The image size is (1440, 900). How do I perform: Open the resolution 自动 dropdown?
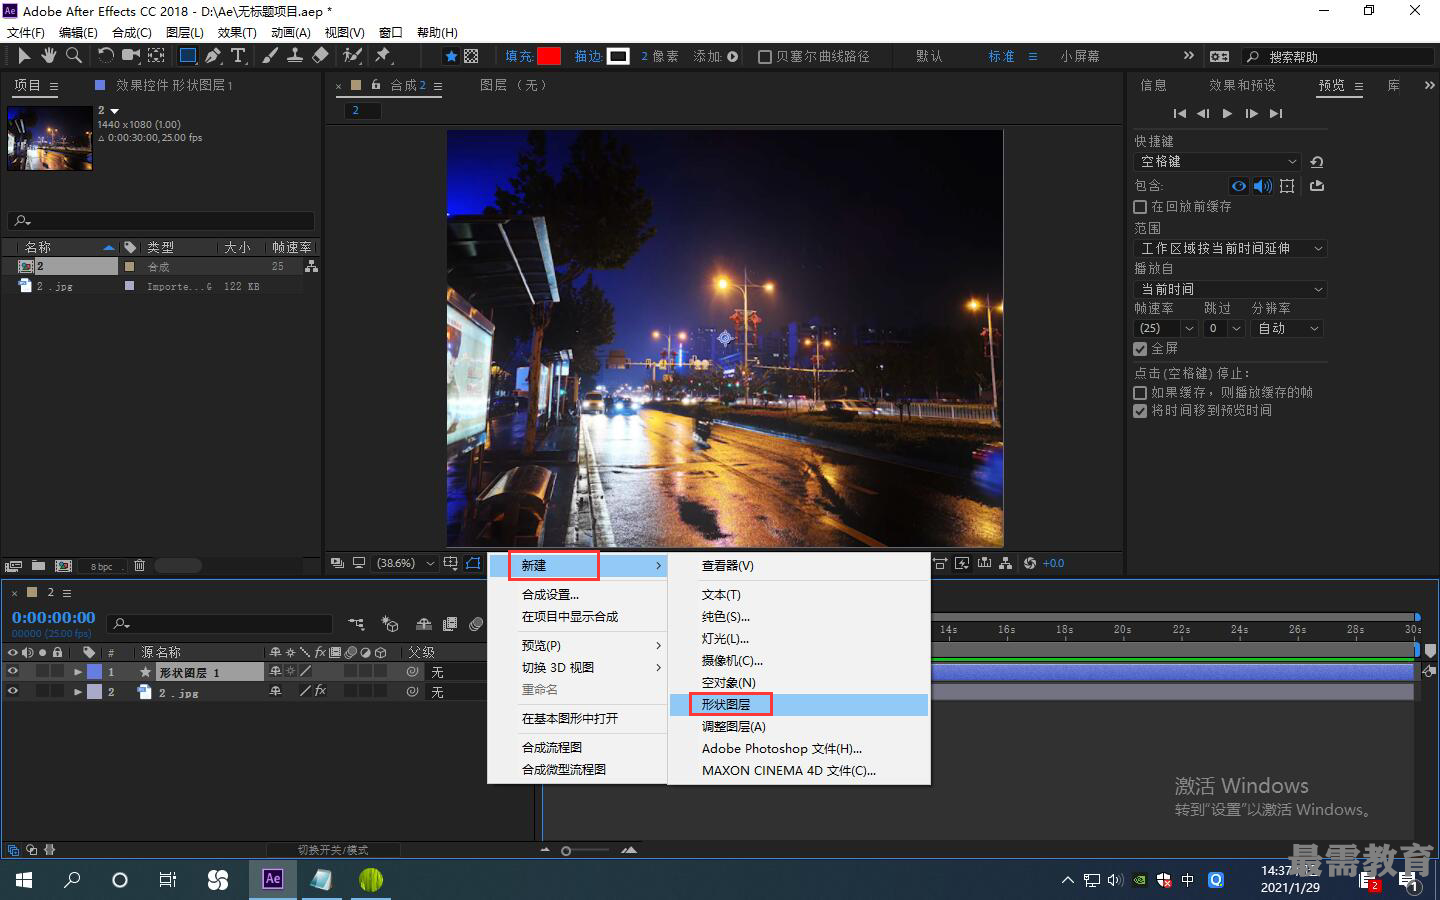[x=1287, y=328]
